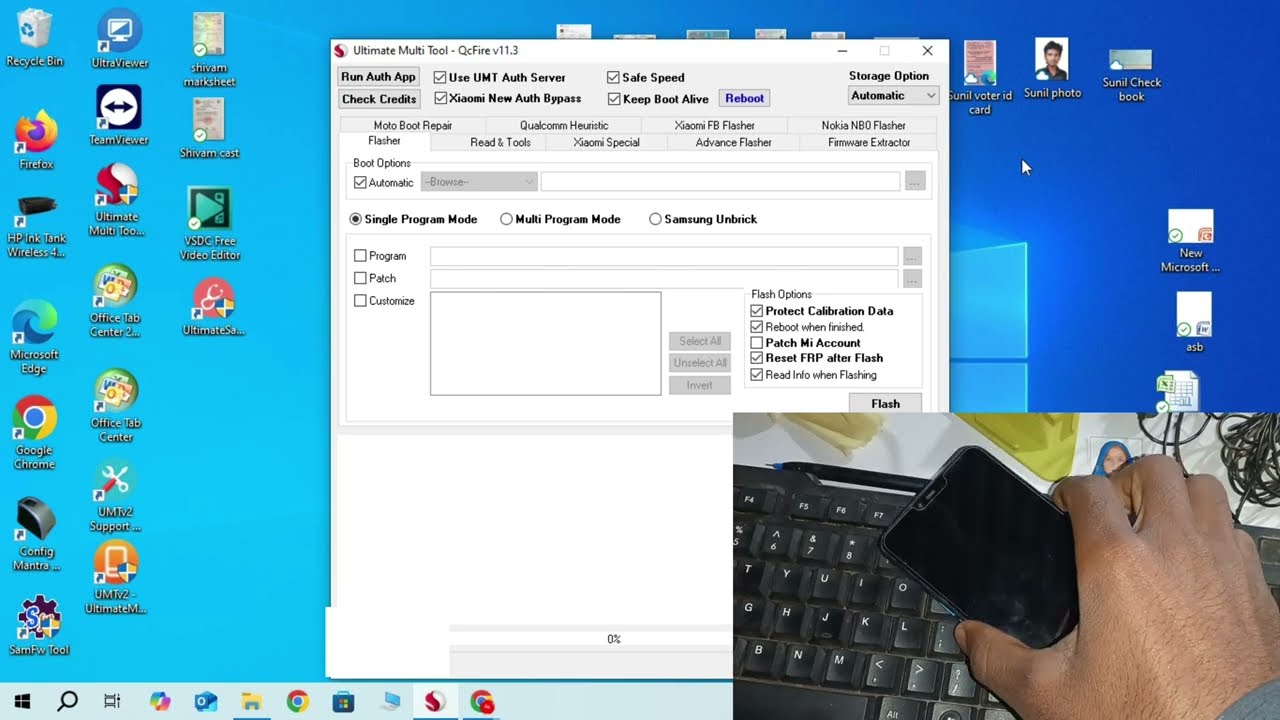
Task: Open the Recycle Bin desktop icon
Action: coord(34,38)
